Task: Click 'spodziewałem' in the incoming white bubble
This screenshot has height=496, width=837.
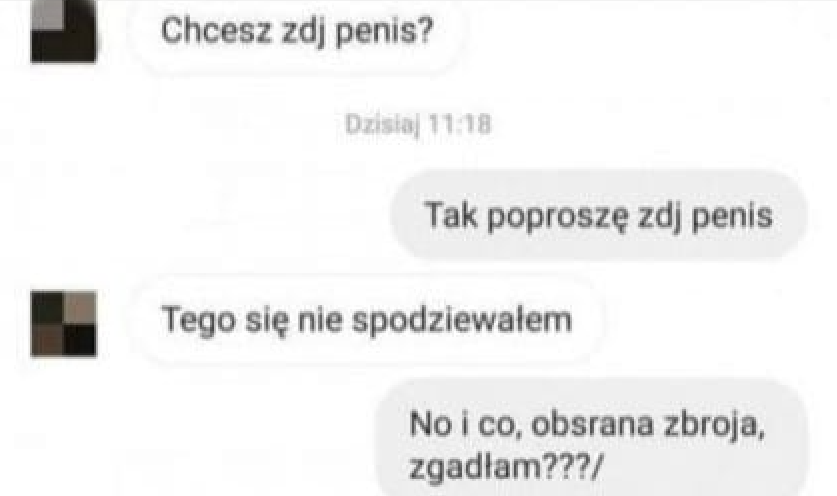Action: pyautogui.click(x=462, y=321)
